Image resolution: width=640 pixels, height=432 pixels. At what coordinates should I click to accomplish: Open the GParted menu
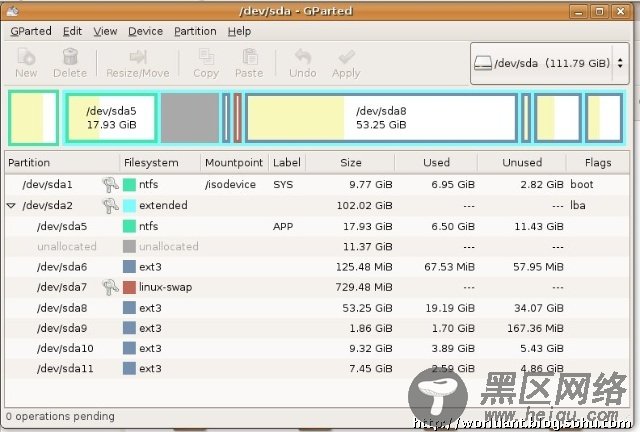point(31,31)
